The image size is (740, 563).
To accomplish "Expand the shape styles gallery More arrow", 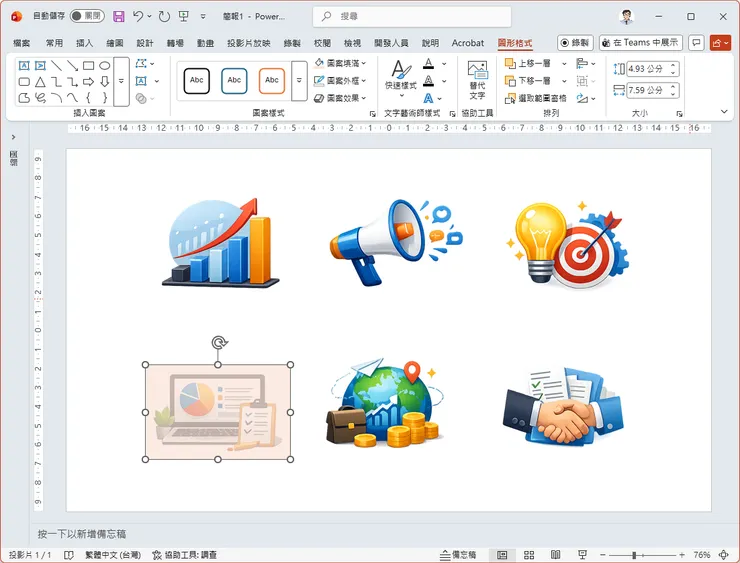I will [299, 81].
